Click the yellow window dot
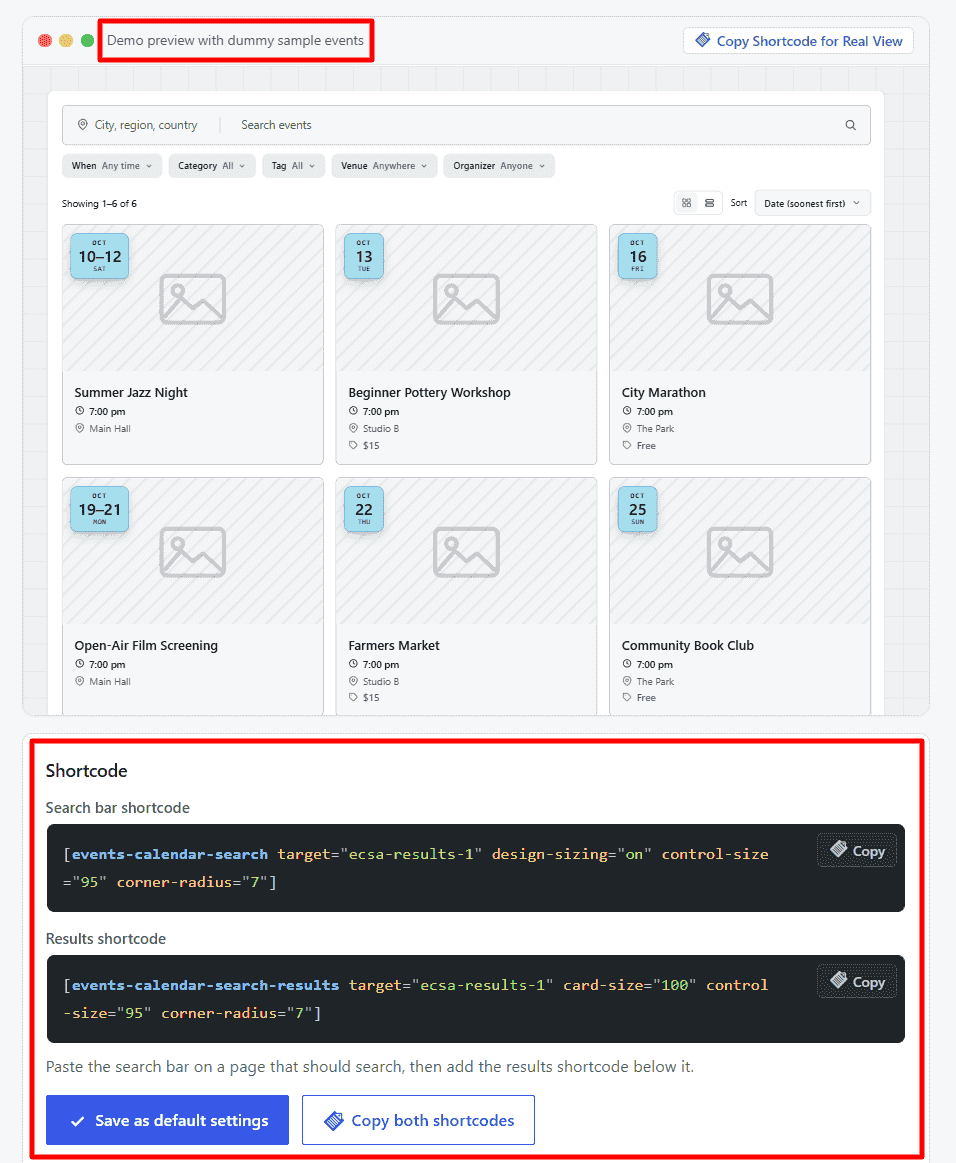 66,40
